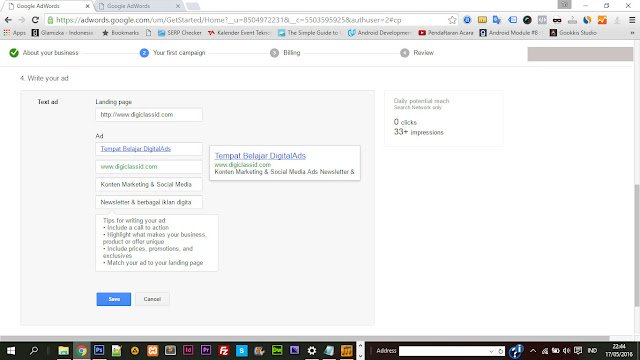Open the SERP Checker bookmark
Screen dimensions: 640x360
click(x=180, y=33)
